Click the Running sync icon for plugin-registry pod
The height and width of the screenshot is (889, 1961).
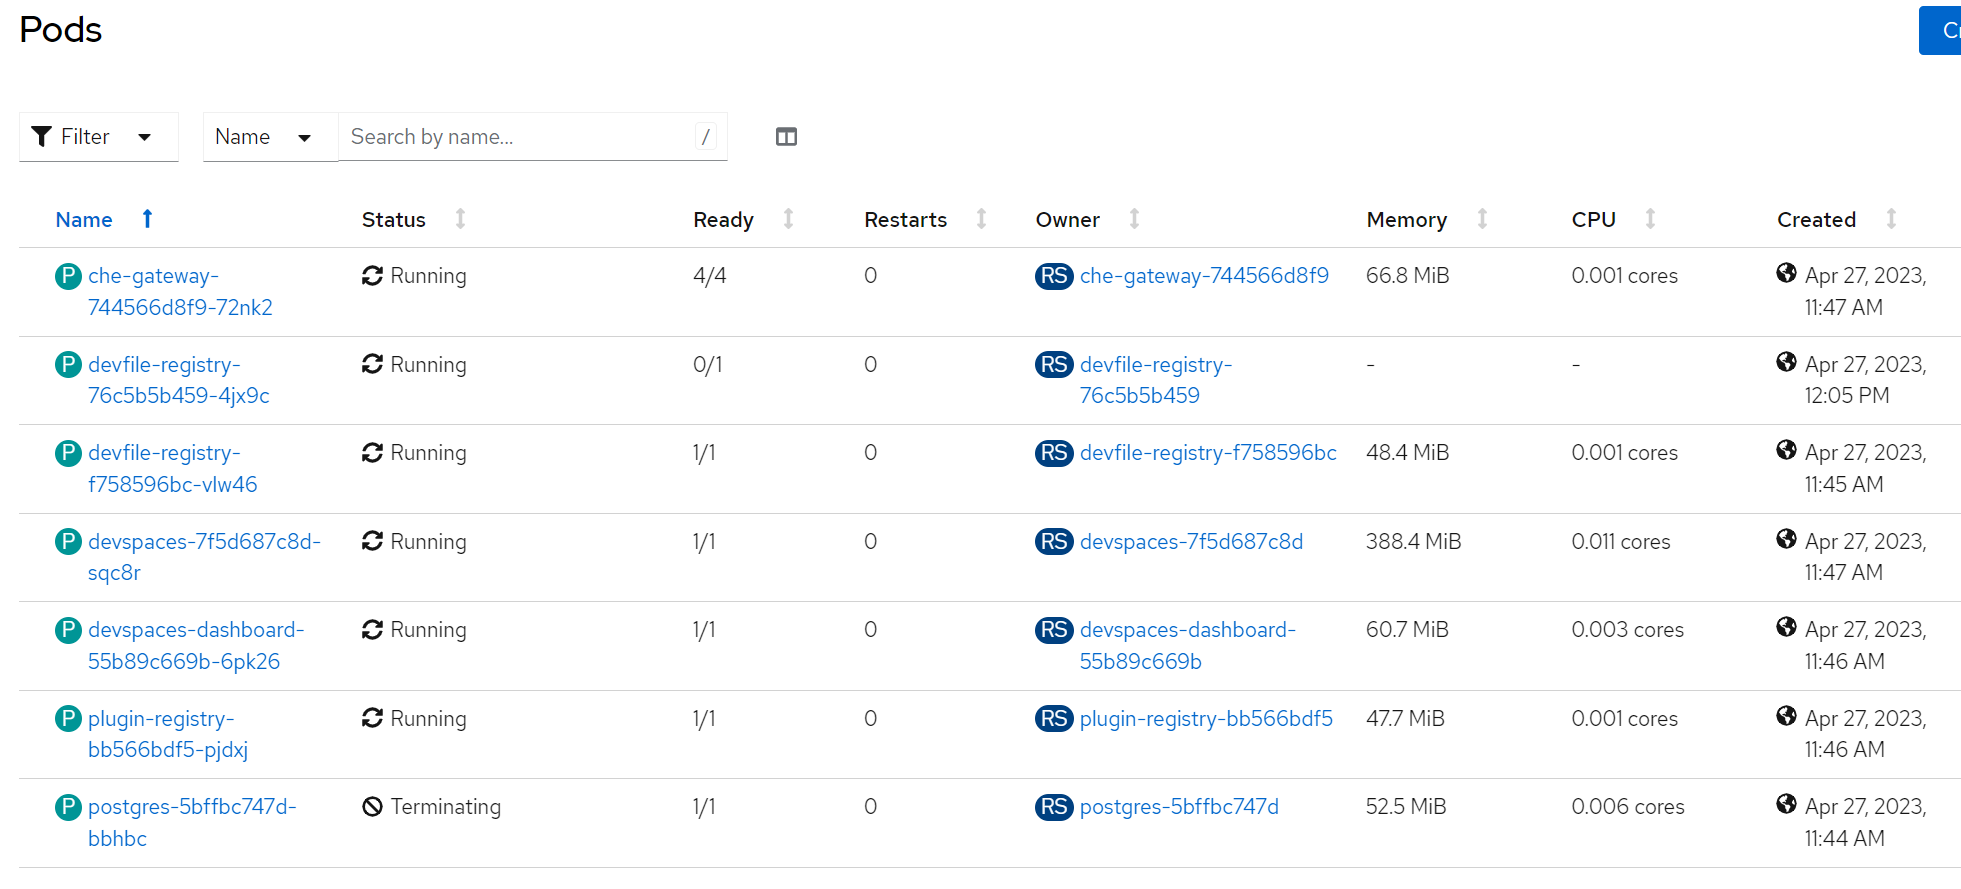[x=372, y=718]
